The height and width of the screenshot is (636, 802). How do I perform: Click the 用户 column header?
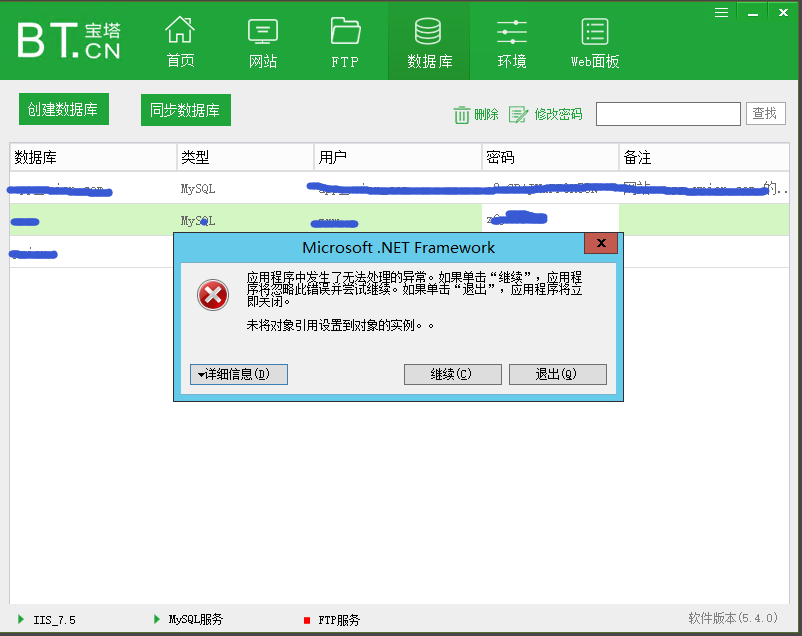pos(397,157)
